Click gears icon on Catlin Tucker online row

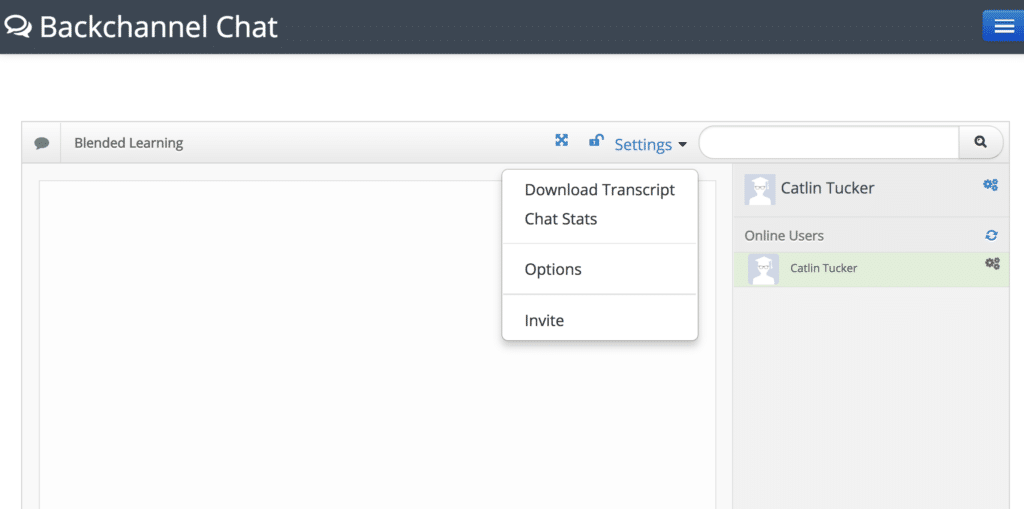992,263
